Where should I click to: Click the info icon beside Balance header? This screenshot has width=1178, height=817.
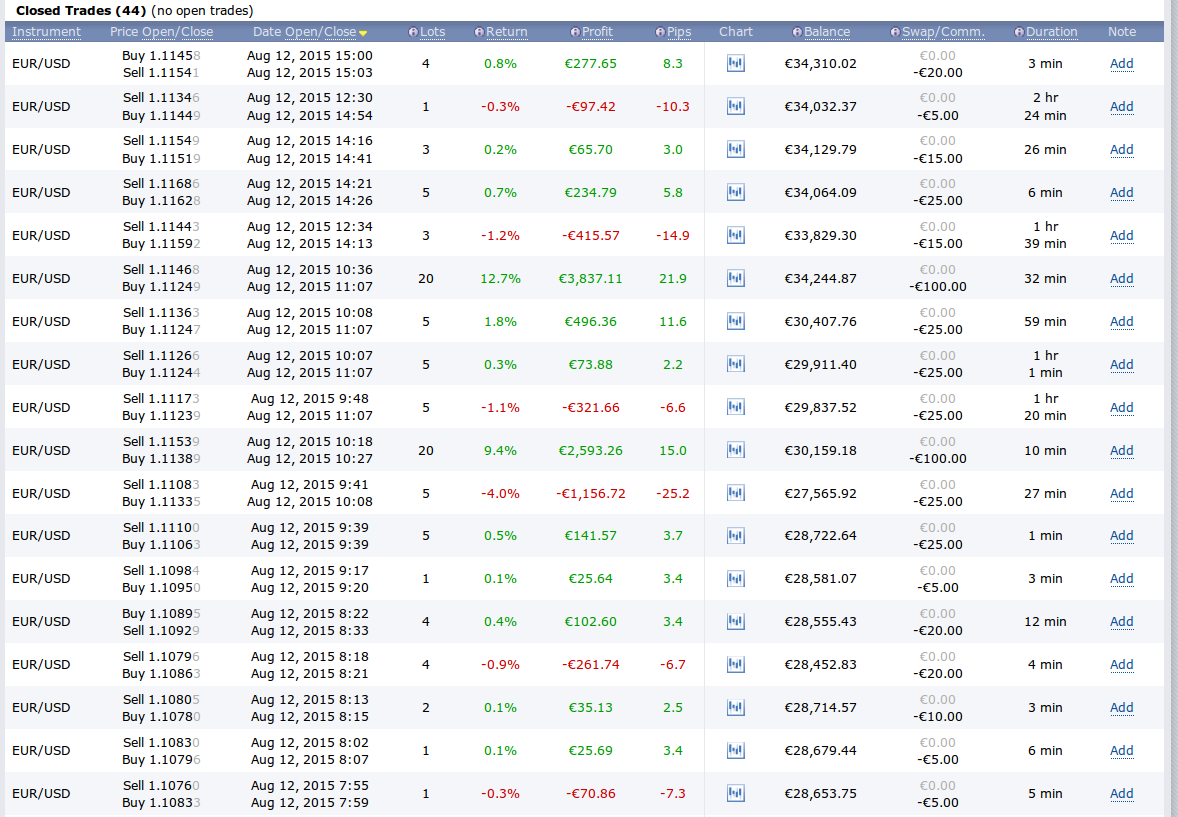(x=797, y=32)
